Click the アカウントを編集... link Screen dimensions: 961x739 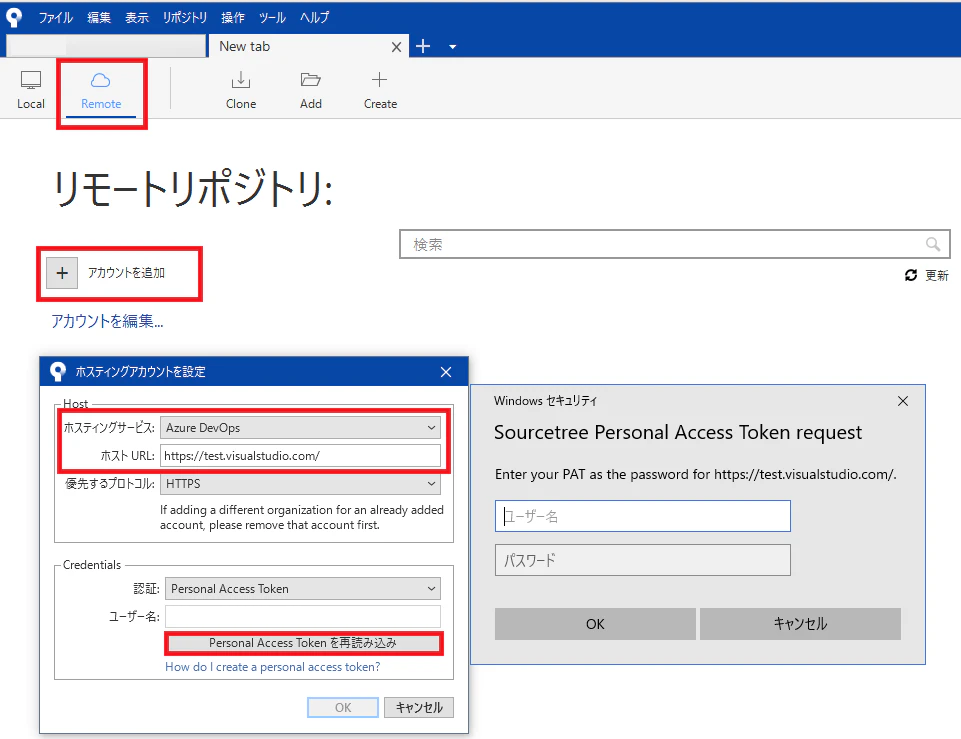pyautogui.click(x=107, y=321)
